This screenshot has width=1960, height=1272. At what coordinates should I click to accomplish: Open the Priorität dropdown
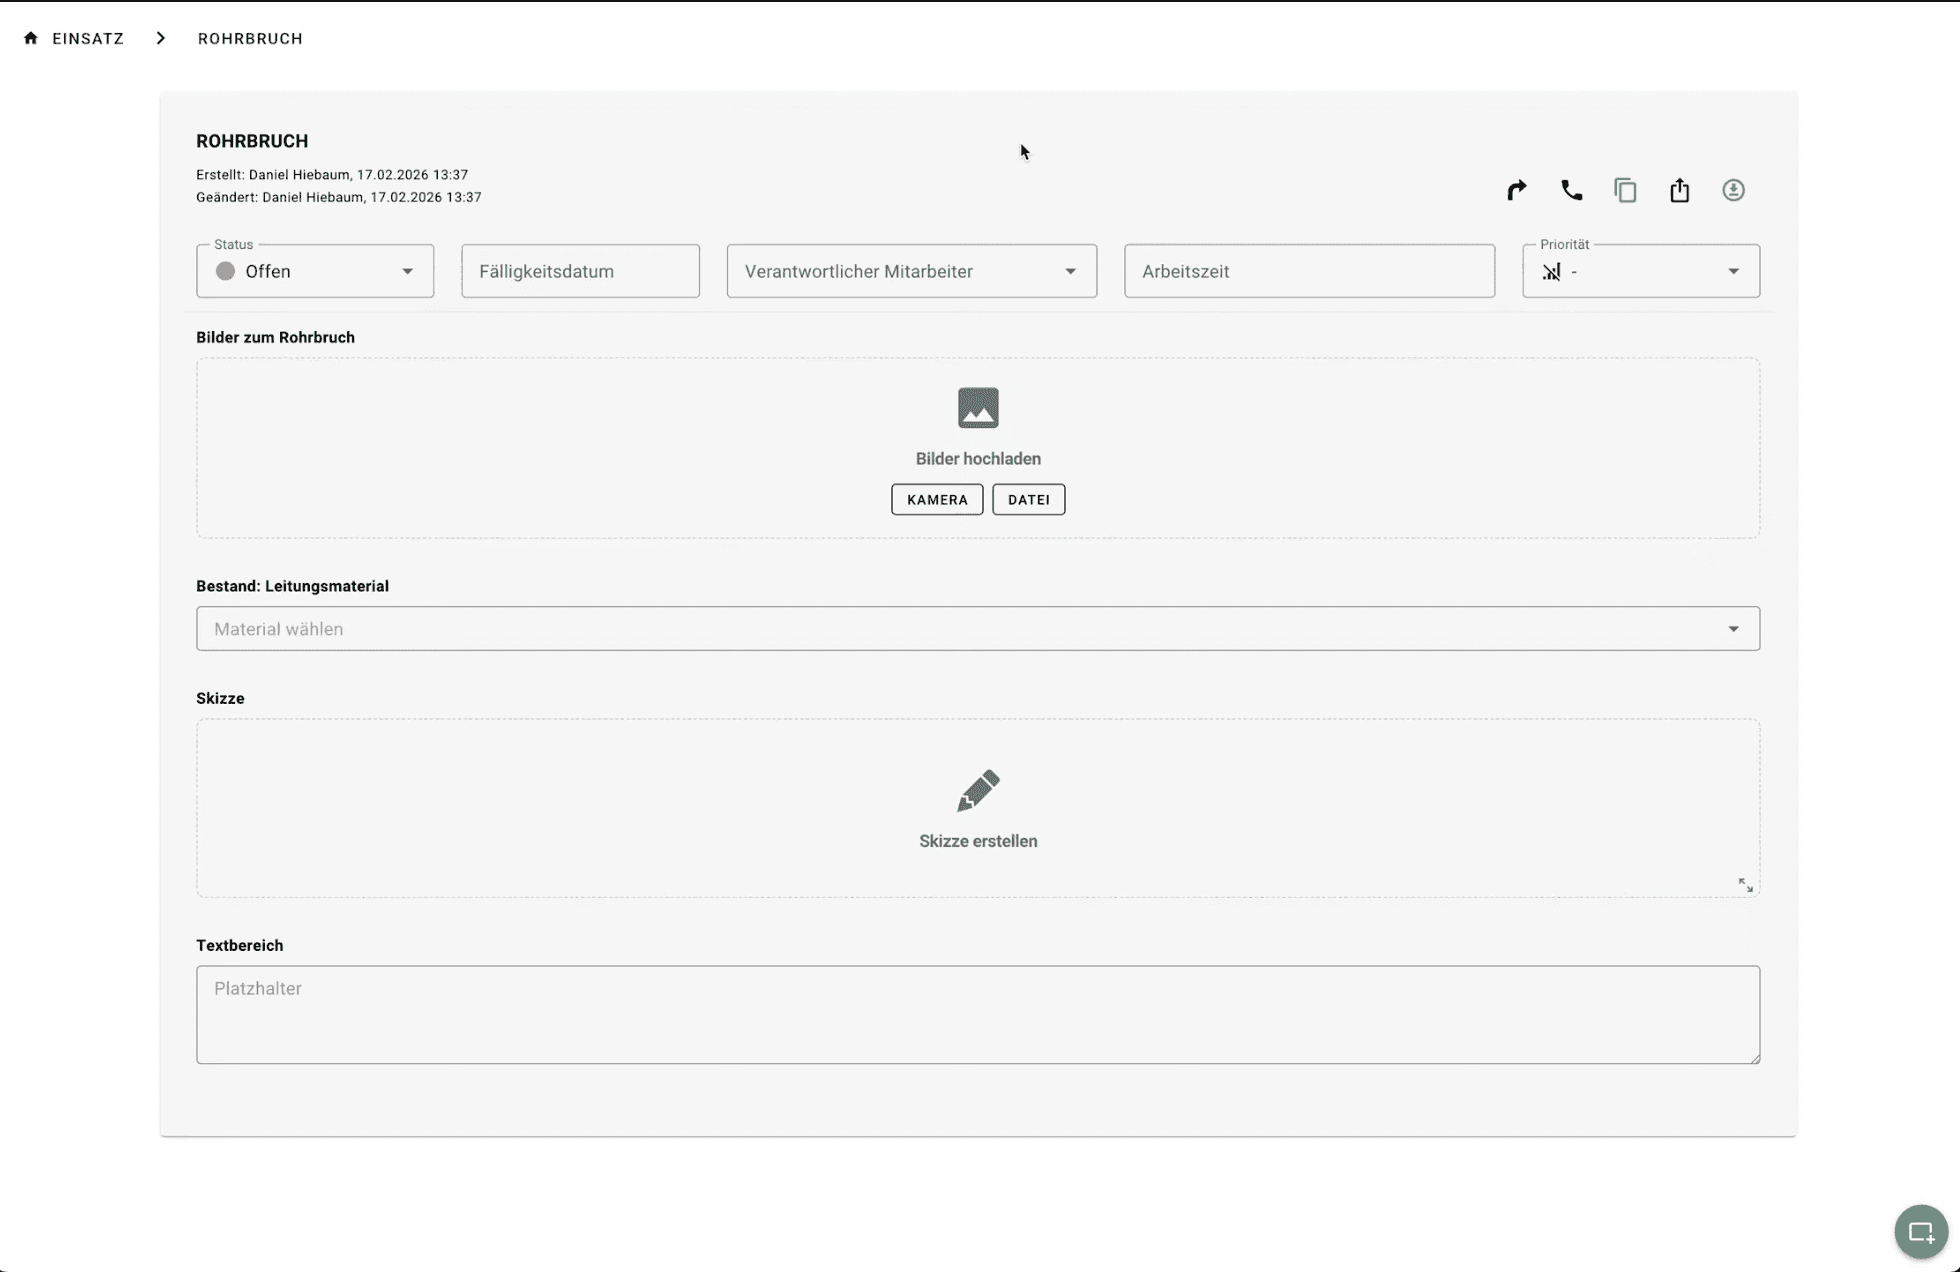(x=1640, y=271)
